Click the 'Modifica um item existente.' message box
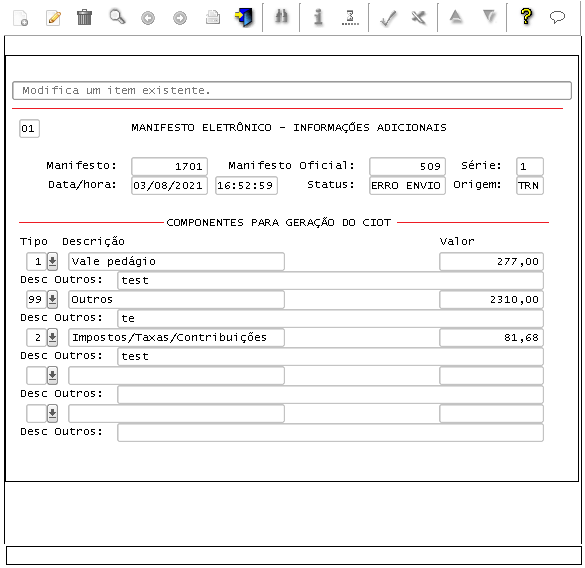Image resolution: width=585 pixels, height=568 pixels. click(292, 91)
